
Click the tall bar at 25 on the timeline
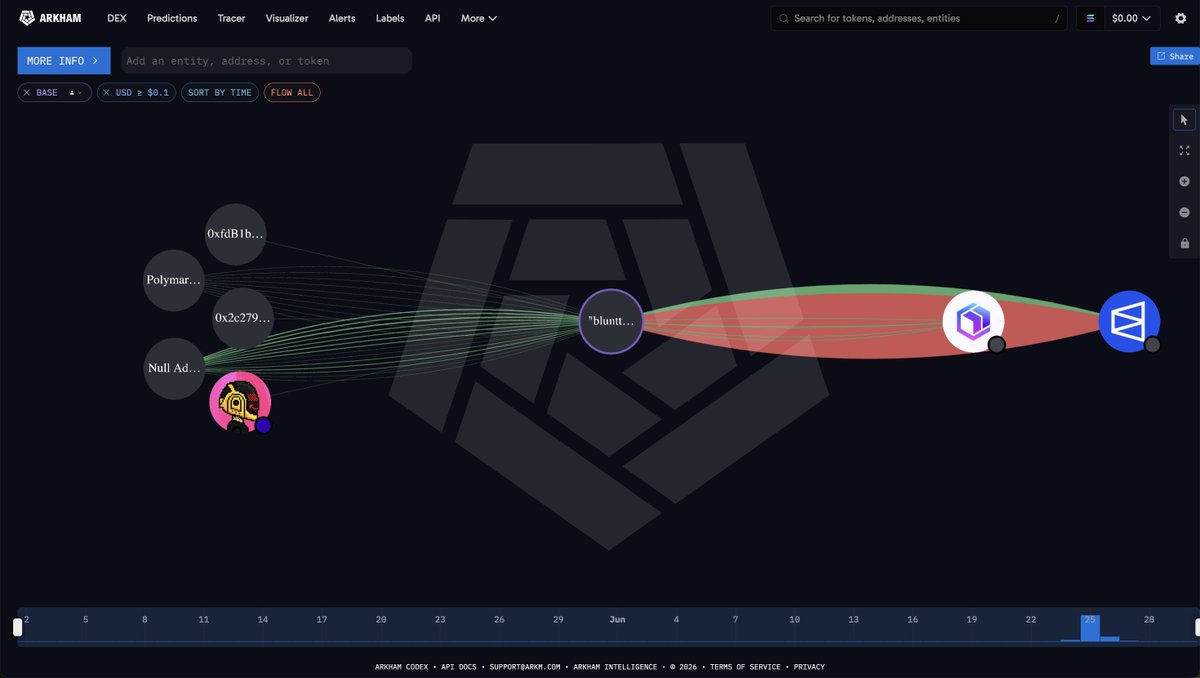(1090, 628)
